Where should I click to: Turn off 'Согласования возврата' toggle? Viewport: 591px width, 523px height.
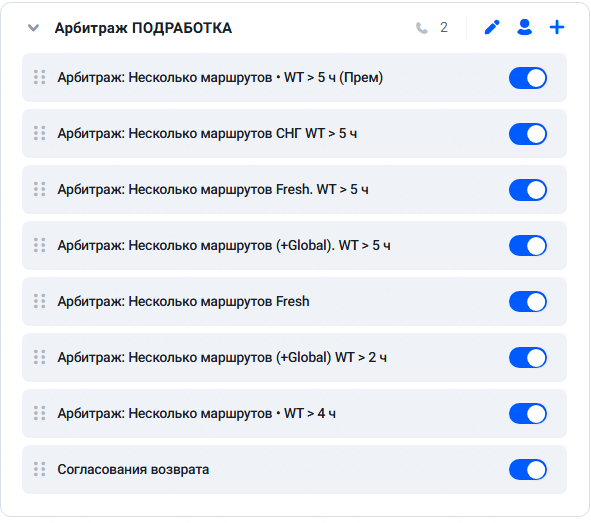(528, 469)
